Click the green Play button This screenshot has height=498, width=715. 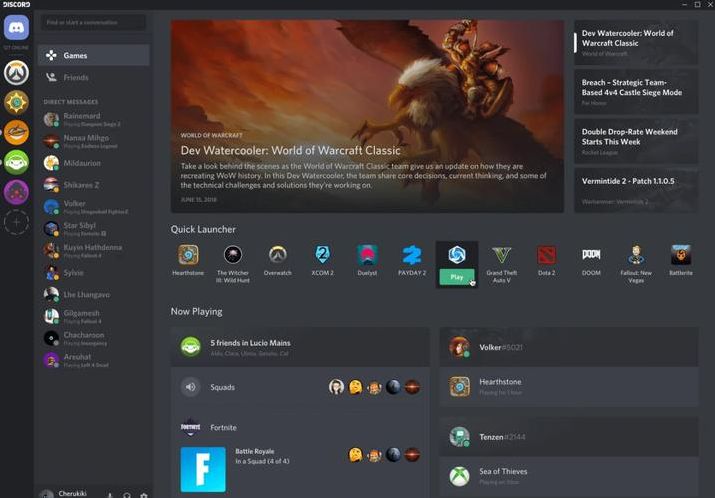pyautogui.click(x=457, y=277)
